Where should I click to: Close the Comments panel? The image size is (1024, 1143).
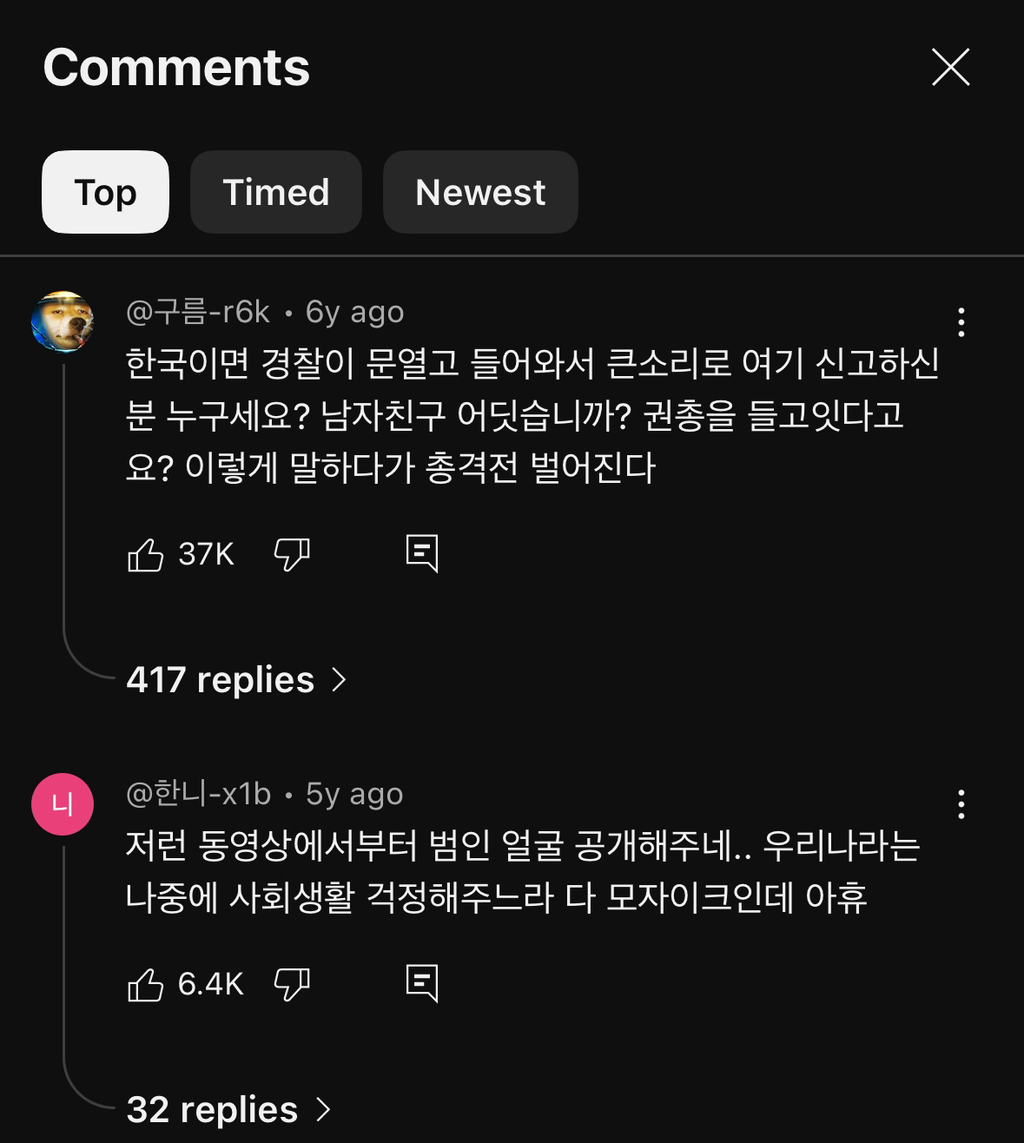coord(950,68)
